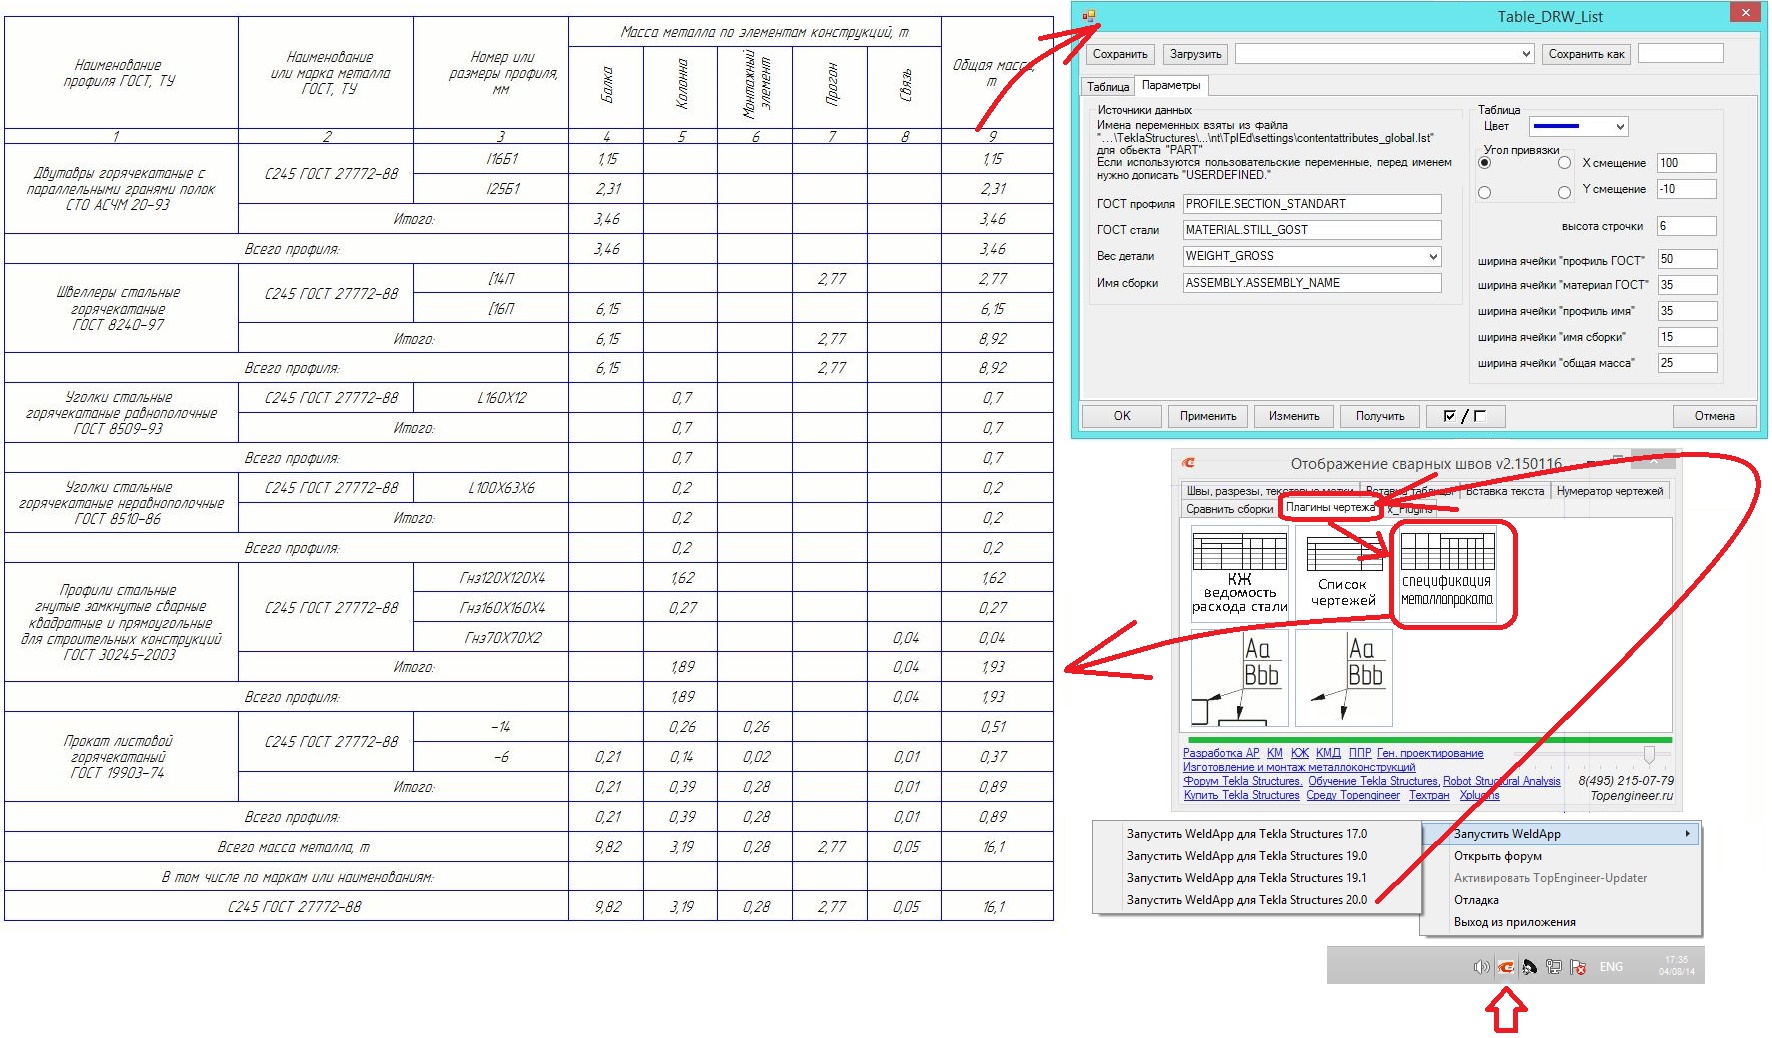Screen dimensions: 1772x1038
Task: Open the Сравнить сборки tab
Action: click(x=1230, y=509)
